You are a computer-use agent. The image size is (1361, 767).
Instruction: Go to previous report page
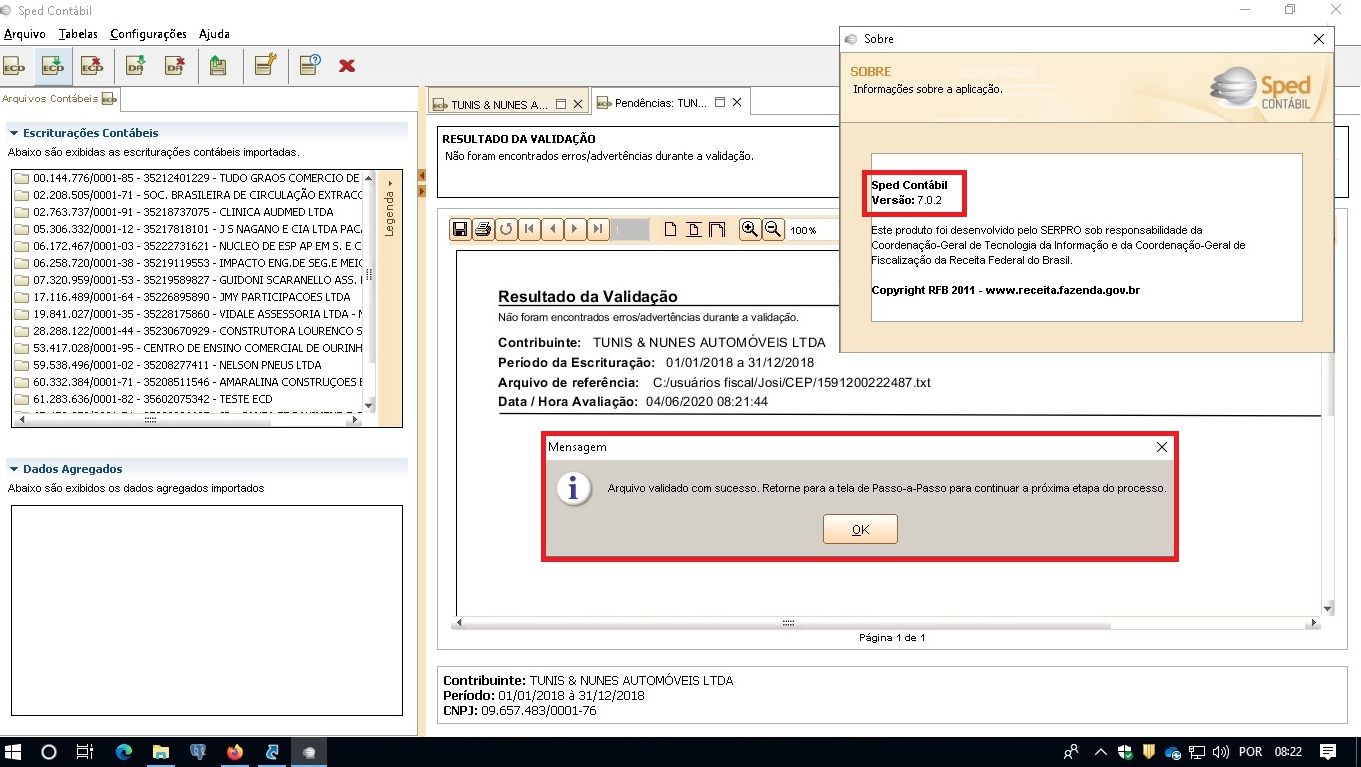coord(552,230)
